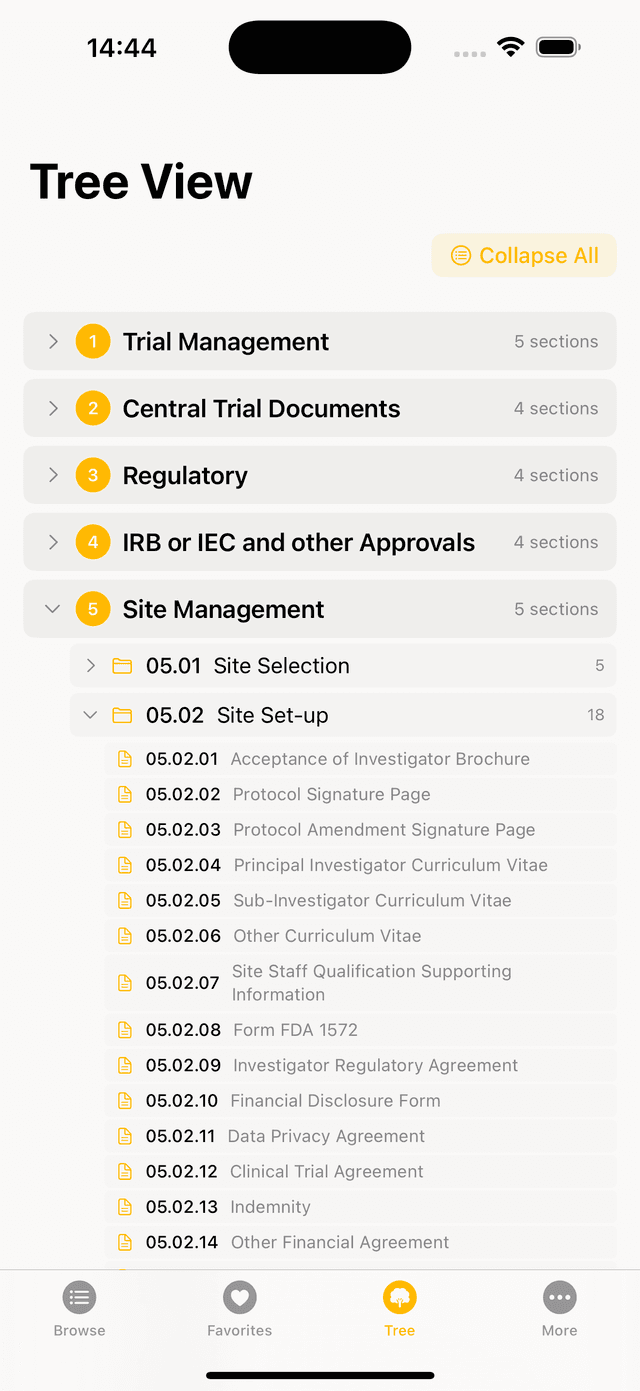640x1391 pixels.
Task: Open 05.02.01 Acceptance of Investigator Brochure
Action: click(360, 759)
